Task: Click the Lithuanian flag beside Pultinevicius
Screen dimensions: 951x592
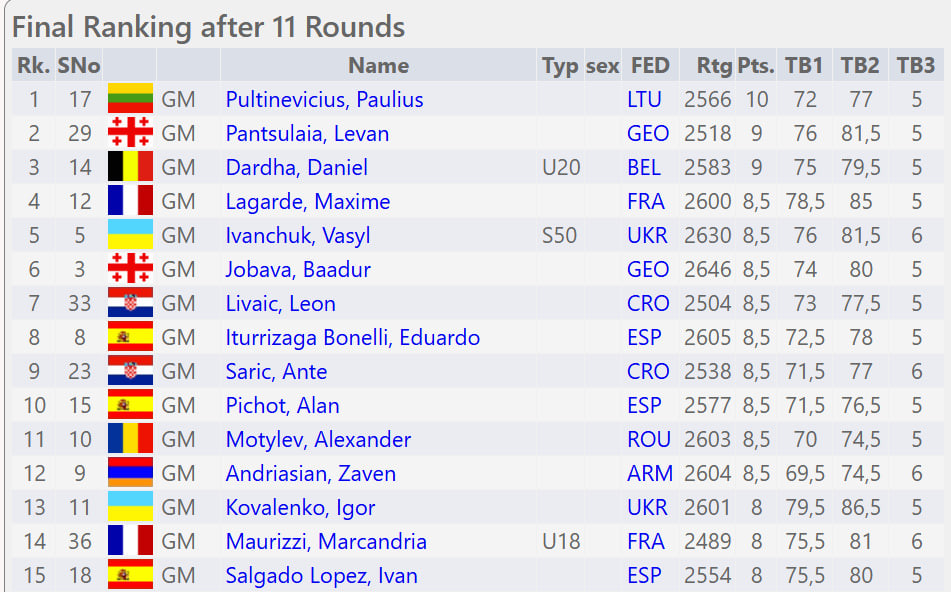Action: 130,99
